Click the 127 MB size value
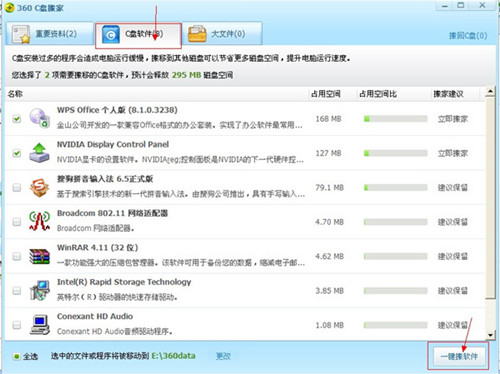 coord(328,153)
